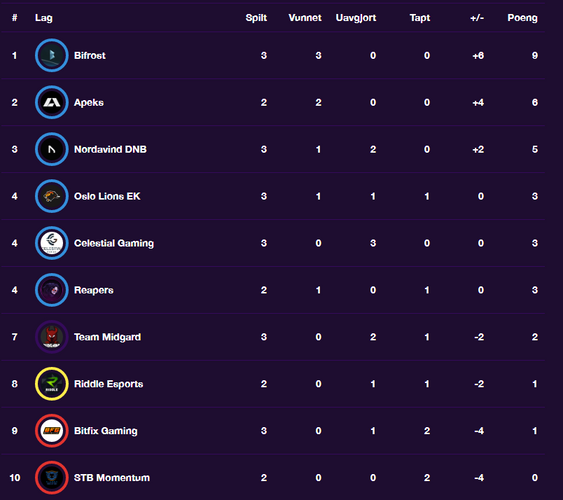Open the Bifrost team name link

click(90, 56)
